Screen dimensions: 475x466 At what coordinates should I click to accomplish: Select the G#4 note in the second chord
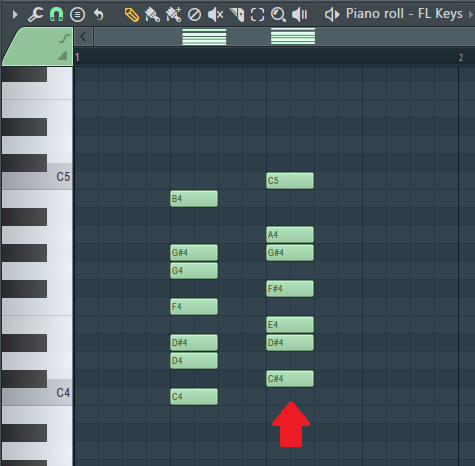(x=290, y=253)
